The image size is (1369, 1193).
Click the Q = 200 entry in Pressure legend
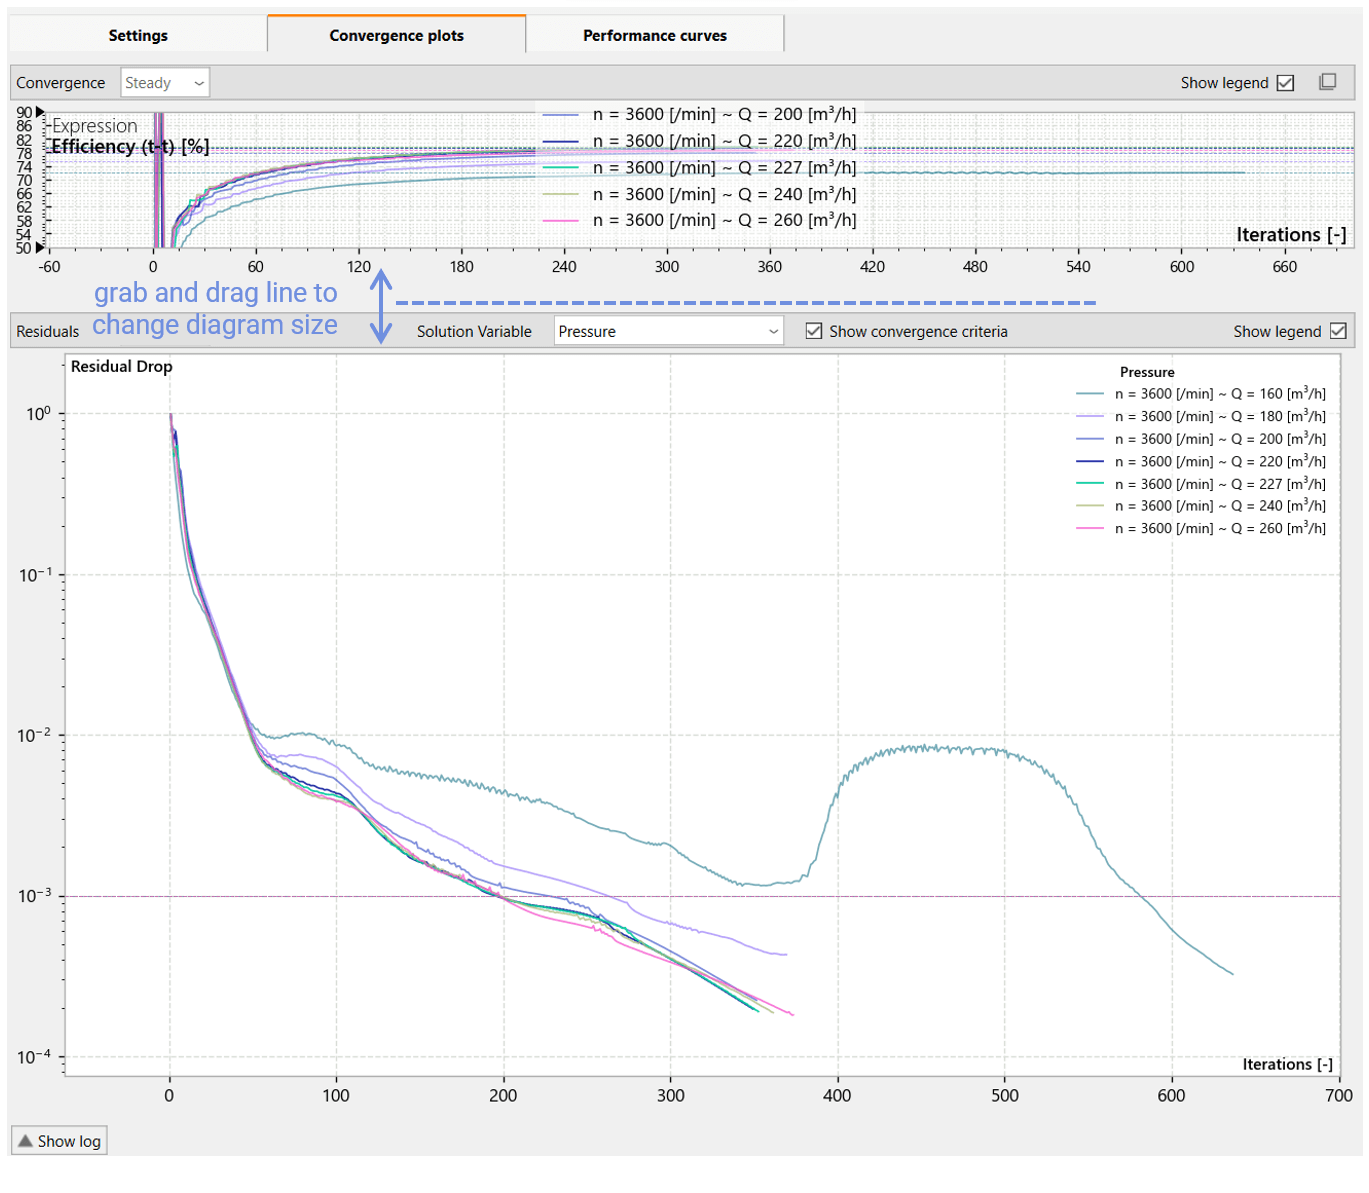1201,439
